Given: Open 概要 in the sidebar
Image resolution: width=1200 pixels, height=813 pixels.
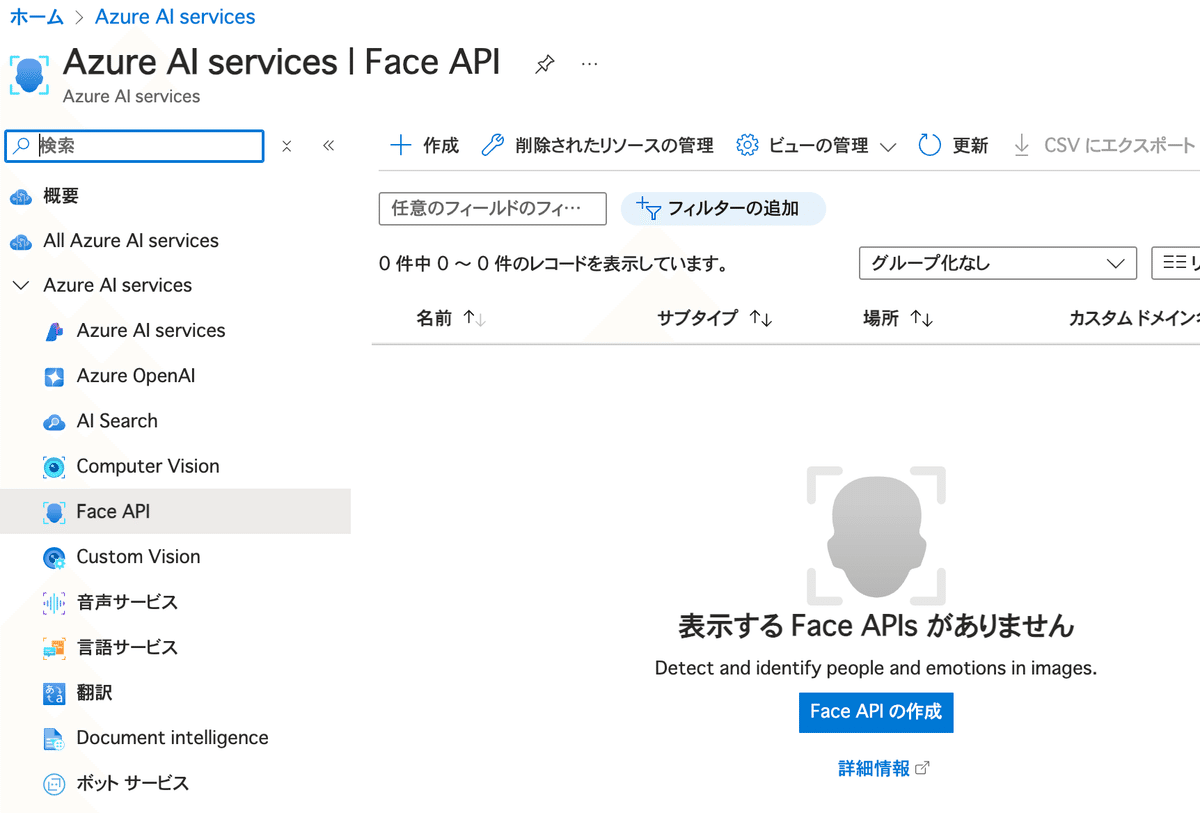Looking at the screenshot, I should [x=61, y=196].
